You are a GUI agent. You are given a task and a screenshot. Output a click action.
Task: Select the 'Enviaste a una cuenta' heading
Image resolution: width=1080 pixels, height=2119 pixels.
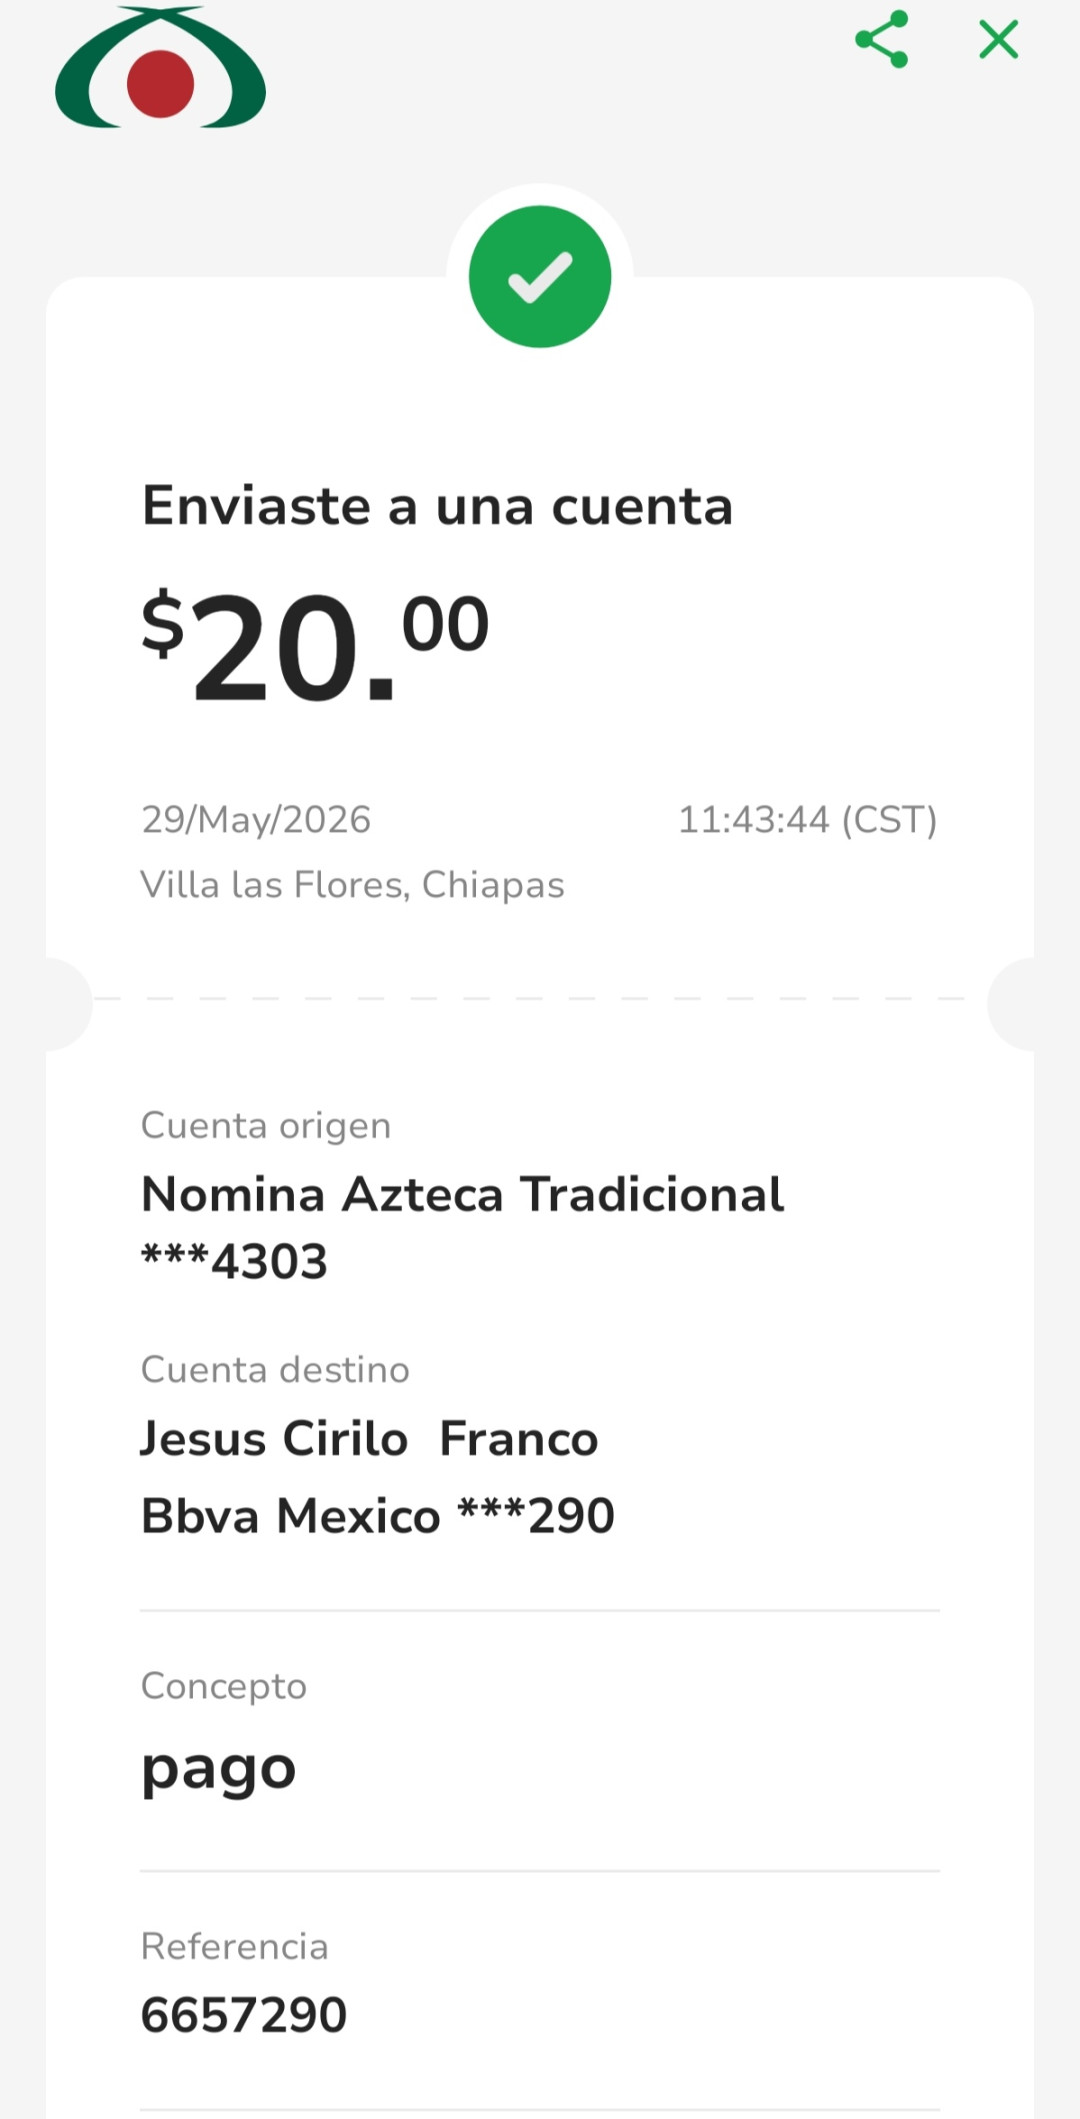pos(438,505)
